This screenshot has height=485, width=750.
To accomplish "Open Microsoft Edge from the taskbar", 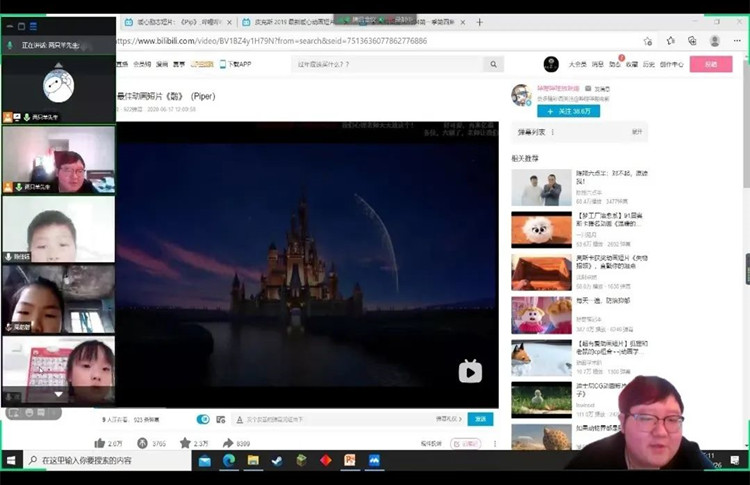I will (x=229, y=460).
